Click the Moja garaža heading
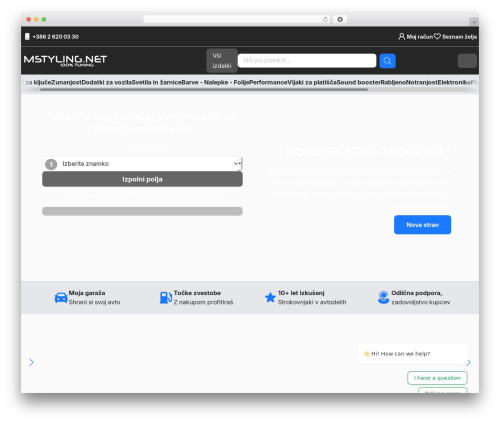Screen dimensions: 500x423 tap(87, 293)
